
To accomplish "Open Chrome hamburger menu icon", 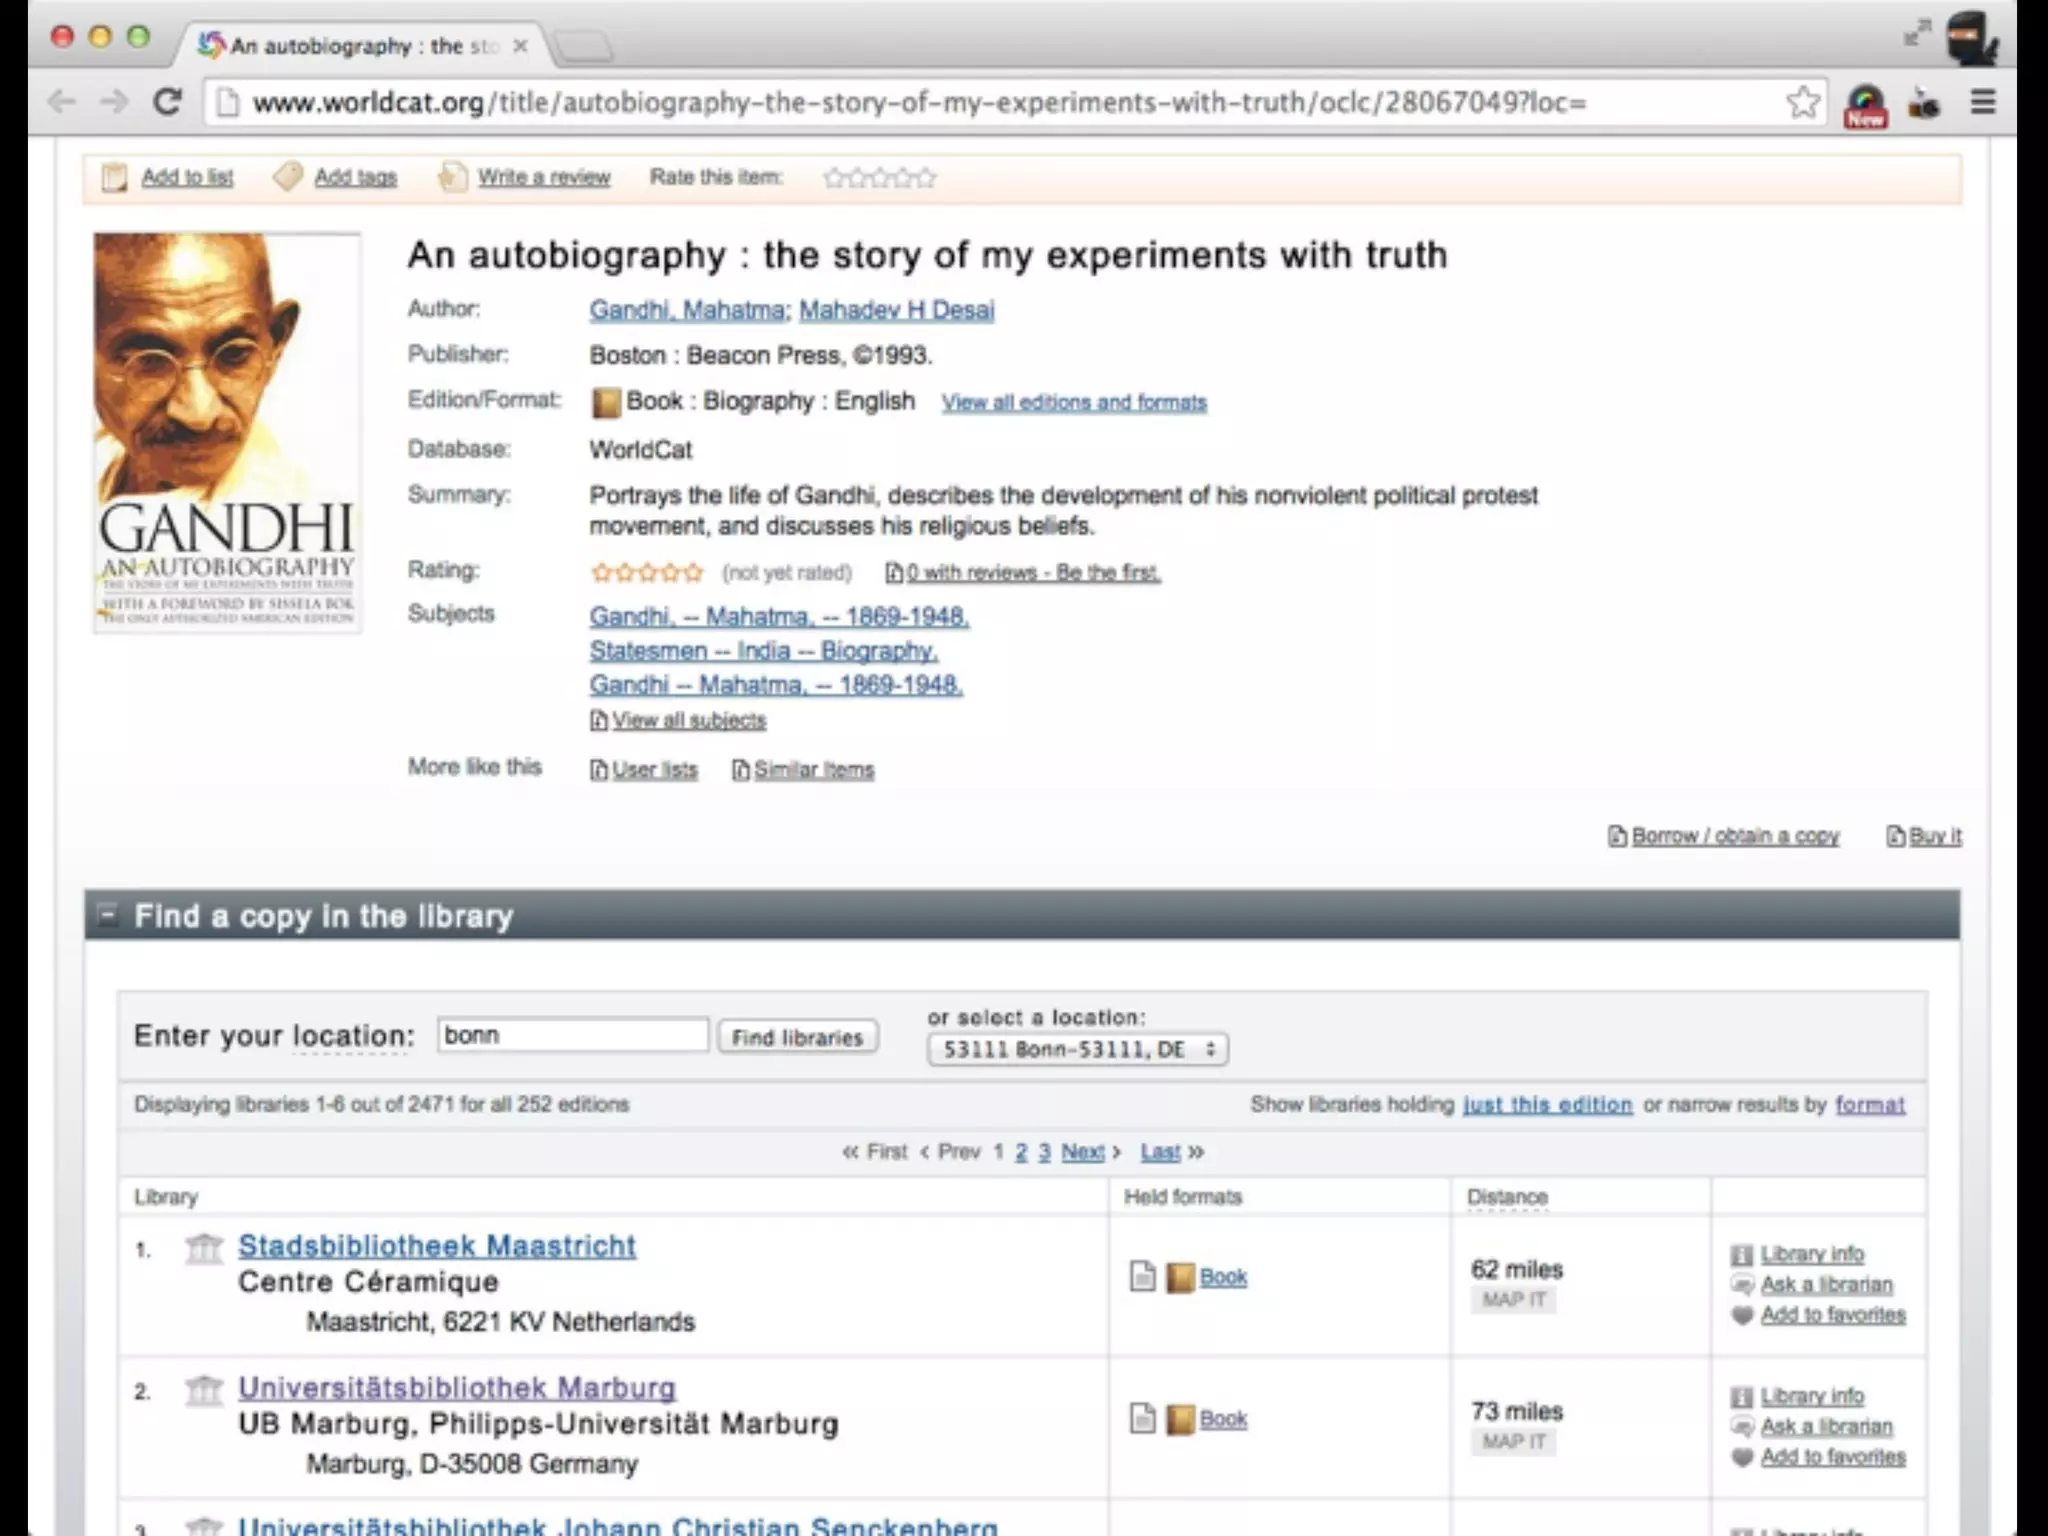I will 1983,102.
